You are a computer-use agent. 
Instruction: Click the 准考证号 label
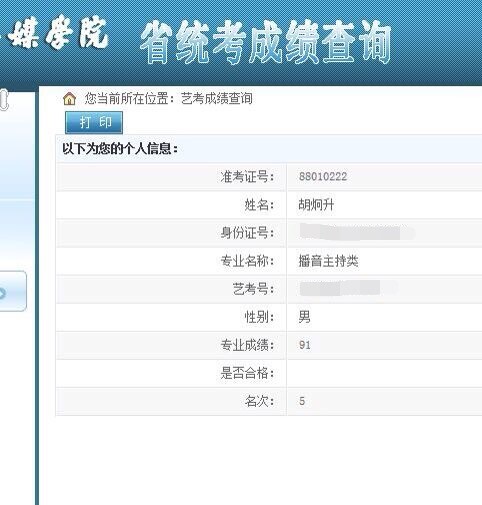tap(247, 176)
